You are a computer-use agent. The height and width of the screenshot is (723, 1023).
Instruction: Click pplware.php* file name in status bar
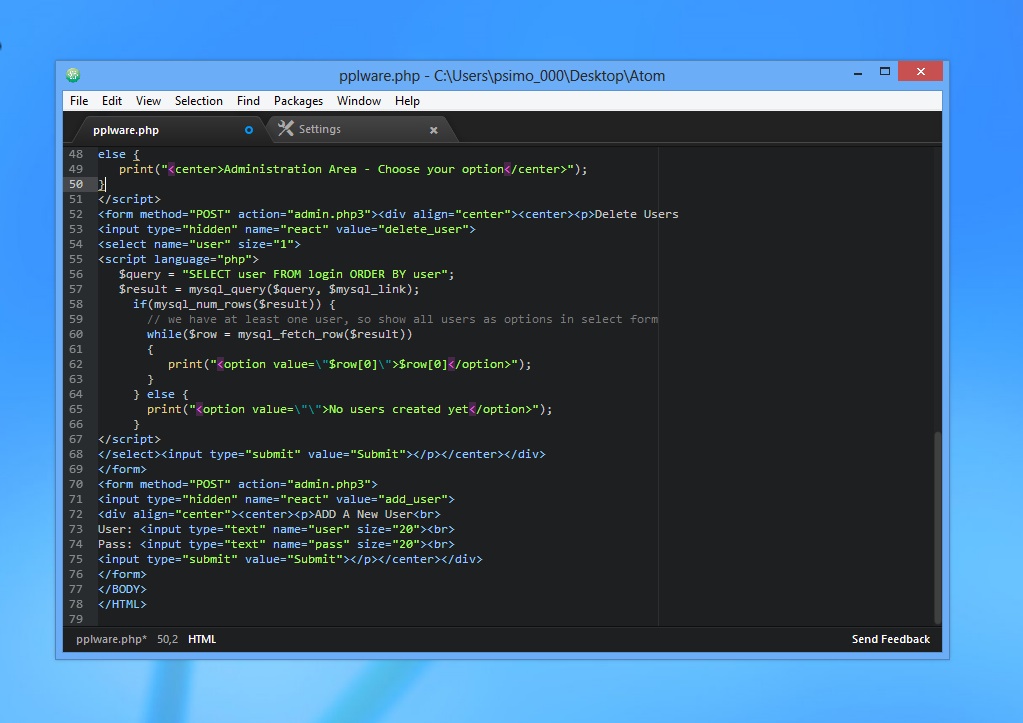(112, 639)
